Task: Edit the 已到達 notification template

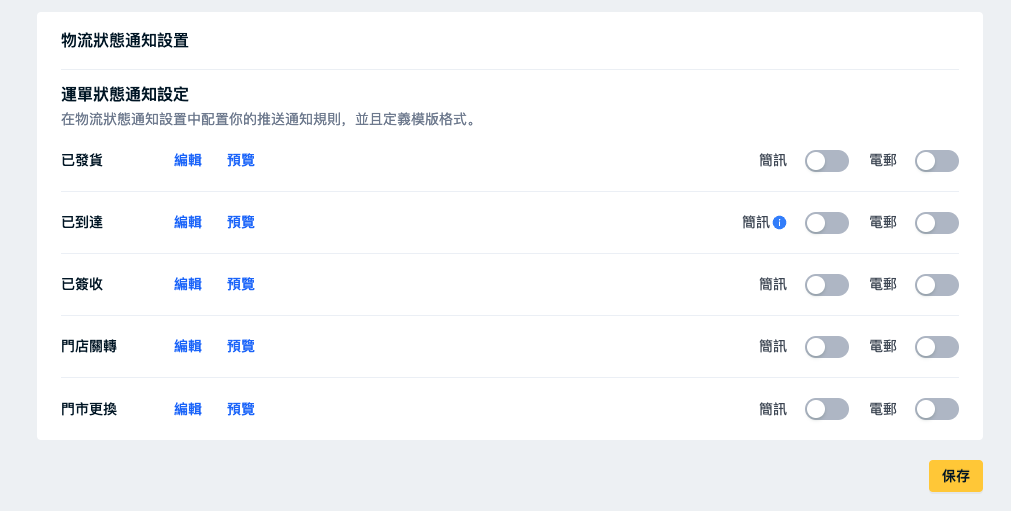Action: [x=188, y=222]
